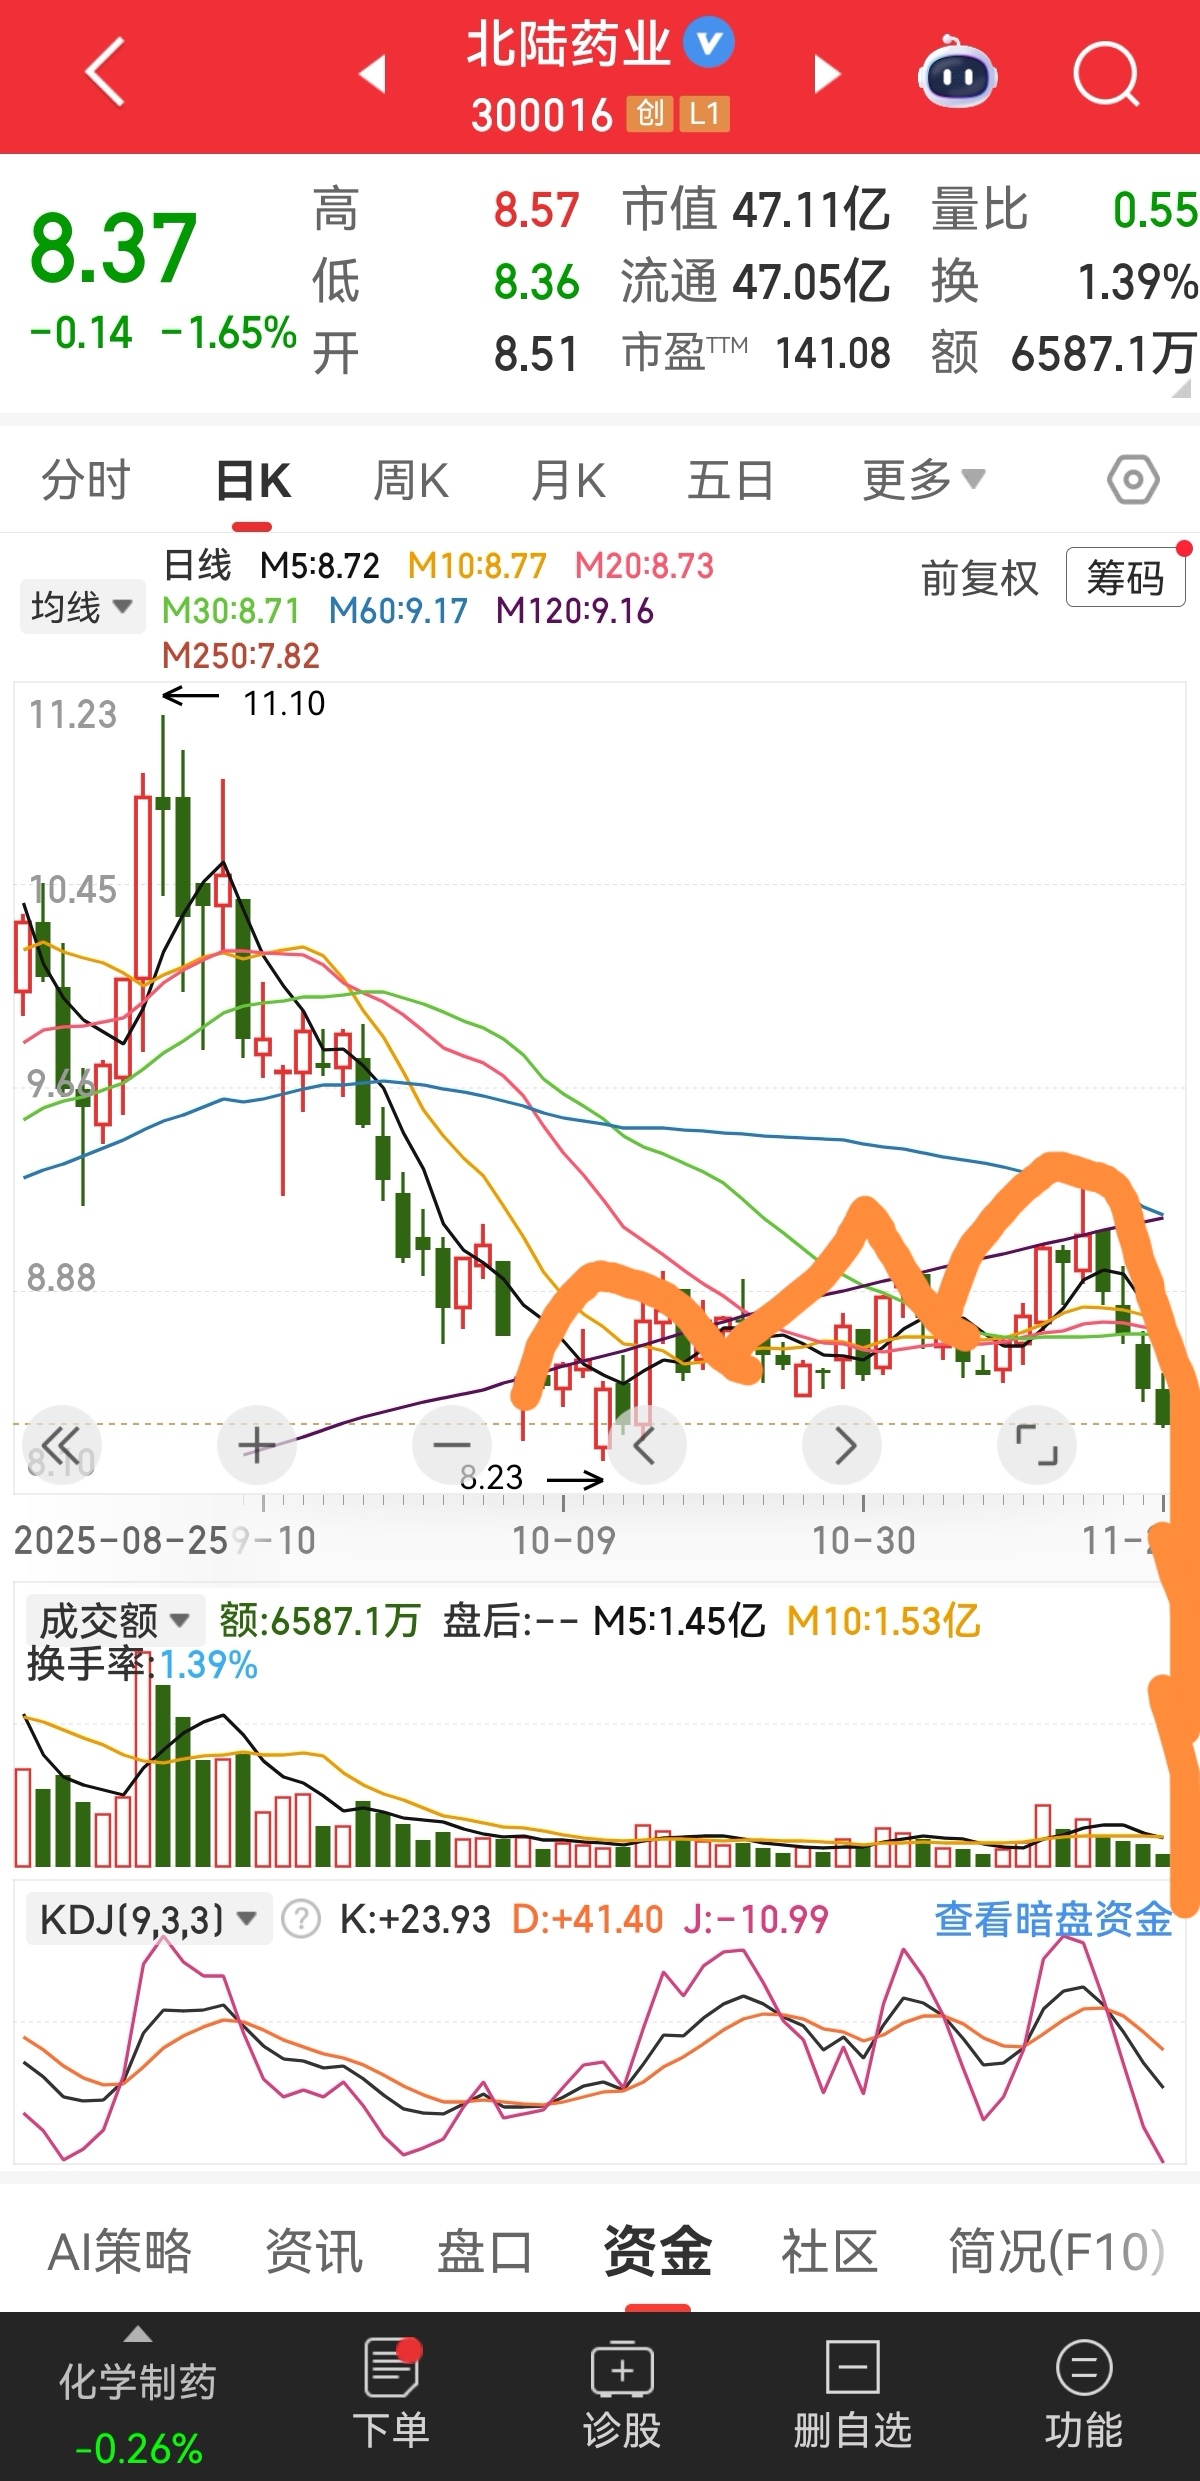Open the KDJ help question mark icon
The width and height of the screenshot is (1200, 2481).
pyautogui.click(x=301, y=1919)
